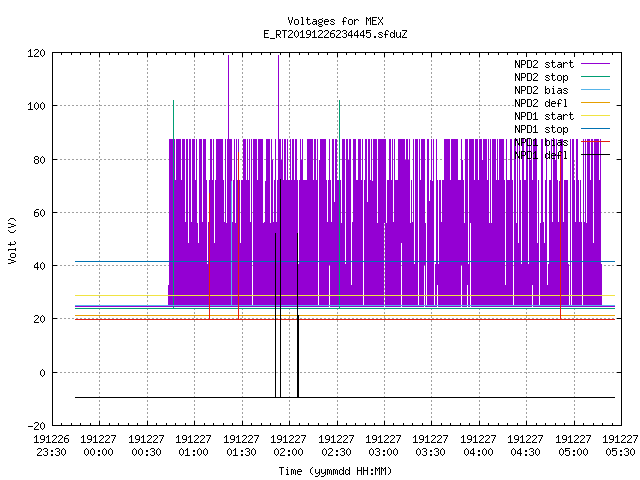Screen dimensions: 640x480
Task: Click the Y-axis tick label 80
Action: coord(39,160)
